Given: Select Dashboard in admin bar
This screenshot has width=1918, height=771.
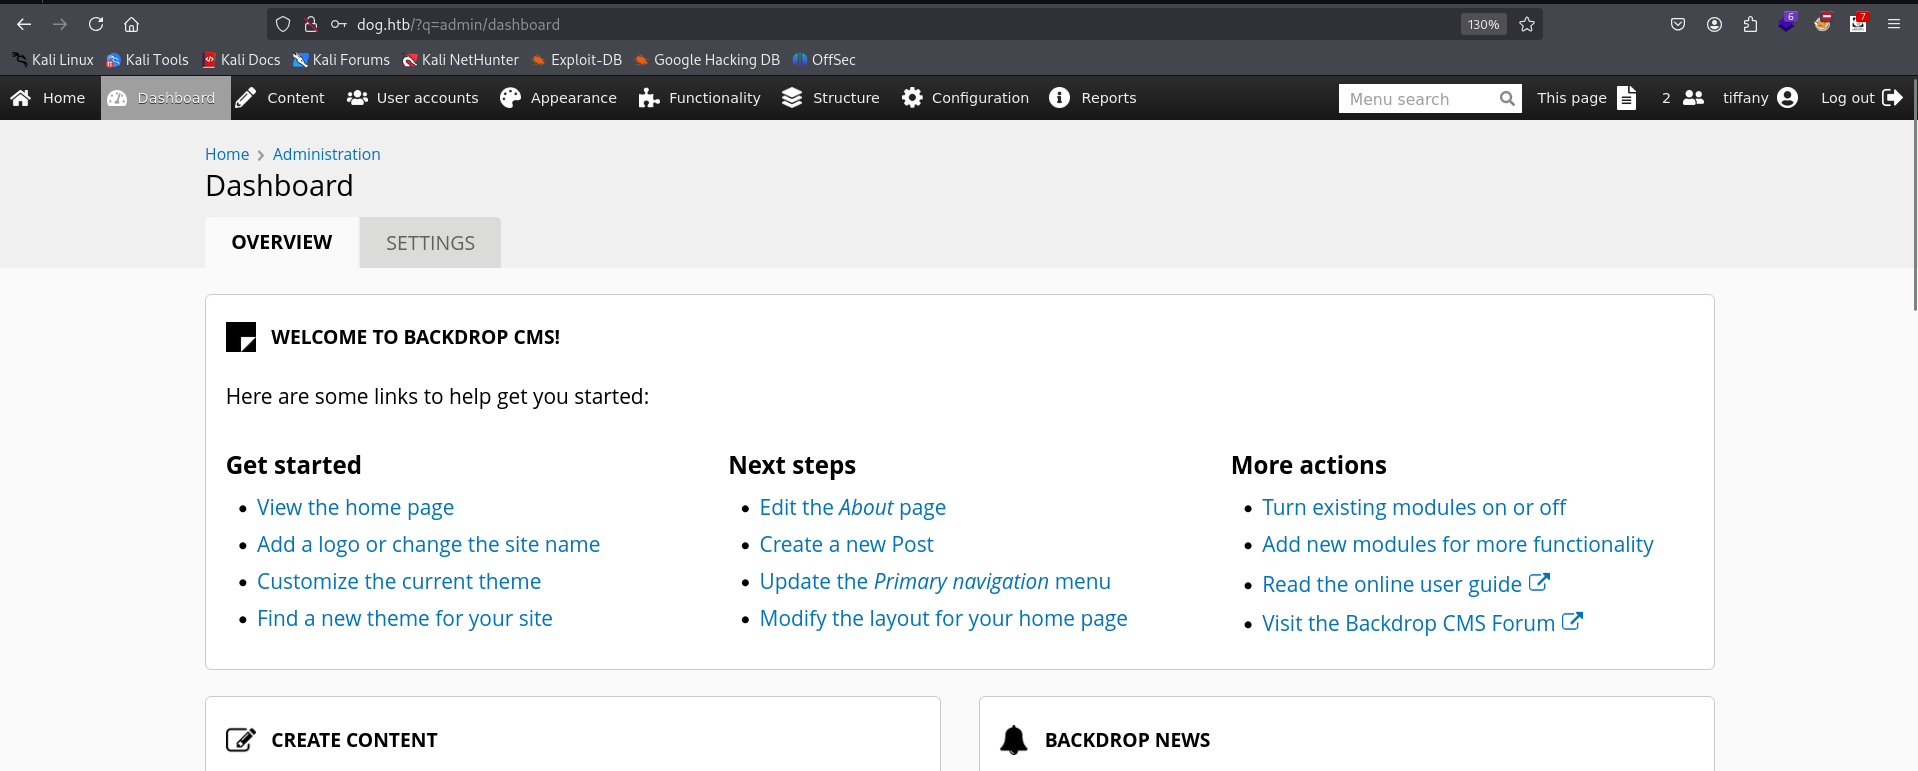Looking at the screenshot, I should point(165,98).
